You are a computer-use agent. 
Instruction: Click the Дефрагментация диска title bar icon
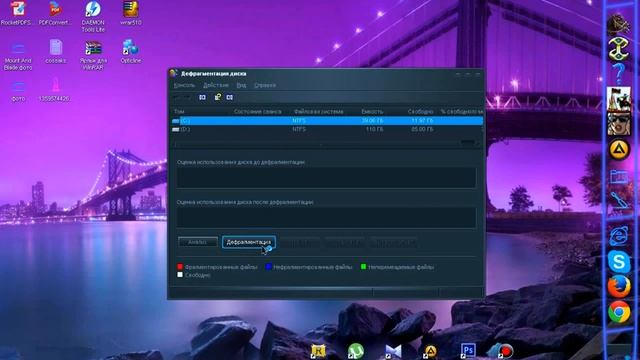click(x=174, y=73)
